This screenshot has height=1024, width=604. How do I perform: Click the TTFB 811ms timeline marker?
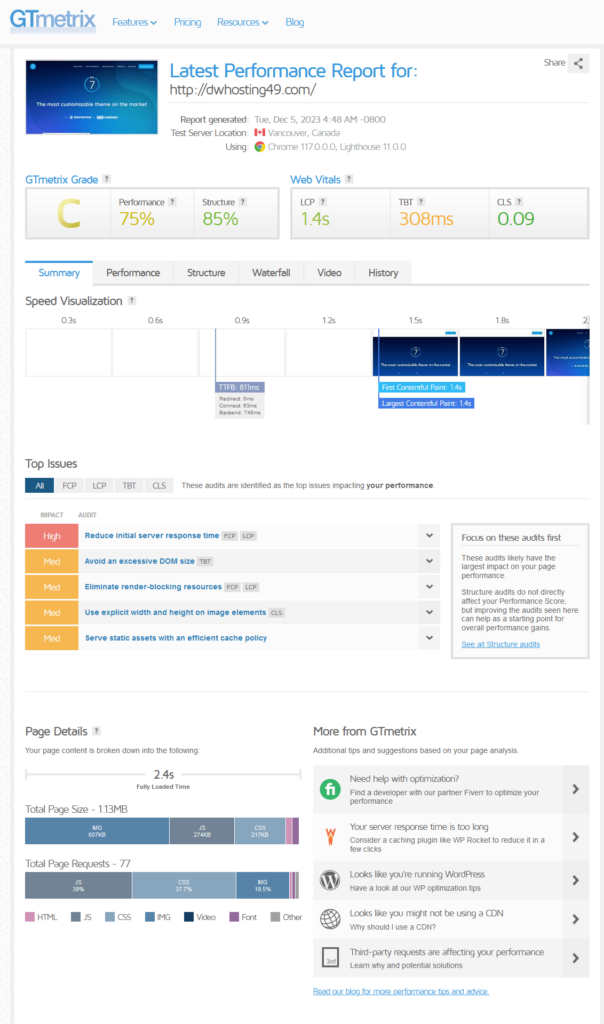pyautogui.click(x=240, y=387)
